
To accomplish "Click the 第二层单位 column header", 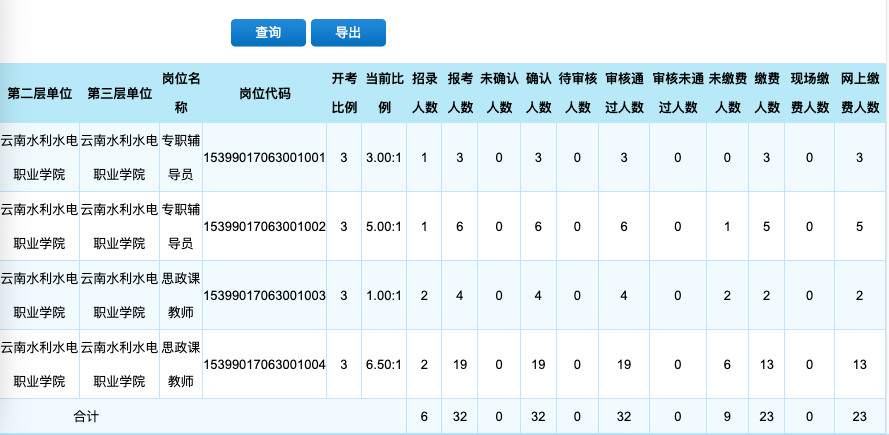I will click(x=40, y=93).
